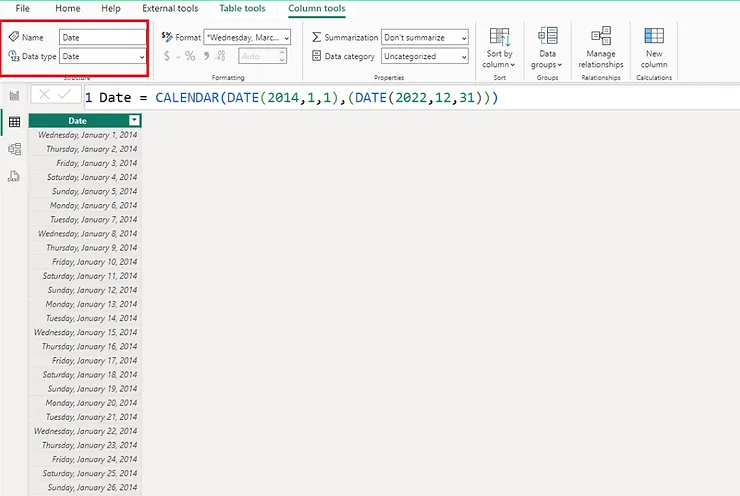Apply thousands separator comma format
This screenshot has height=496, width=740.
[x=207, y=57]
